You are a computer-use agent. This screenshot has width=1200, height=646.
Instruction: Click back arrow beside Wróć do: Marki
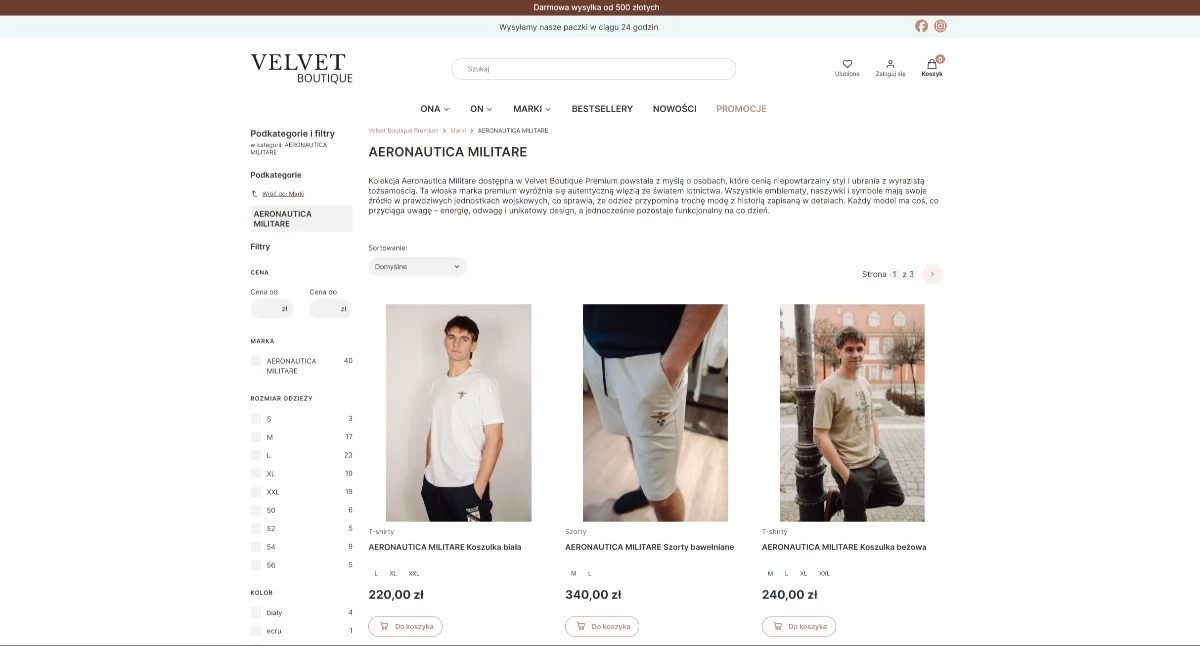(x=254, y=194)
